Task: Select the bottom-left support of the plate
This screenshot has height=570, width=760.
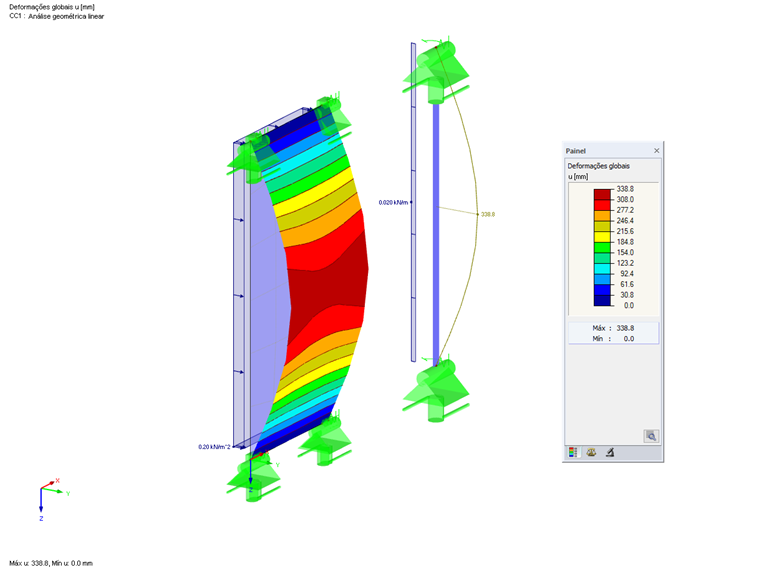Action: click(x=253, y=477)
